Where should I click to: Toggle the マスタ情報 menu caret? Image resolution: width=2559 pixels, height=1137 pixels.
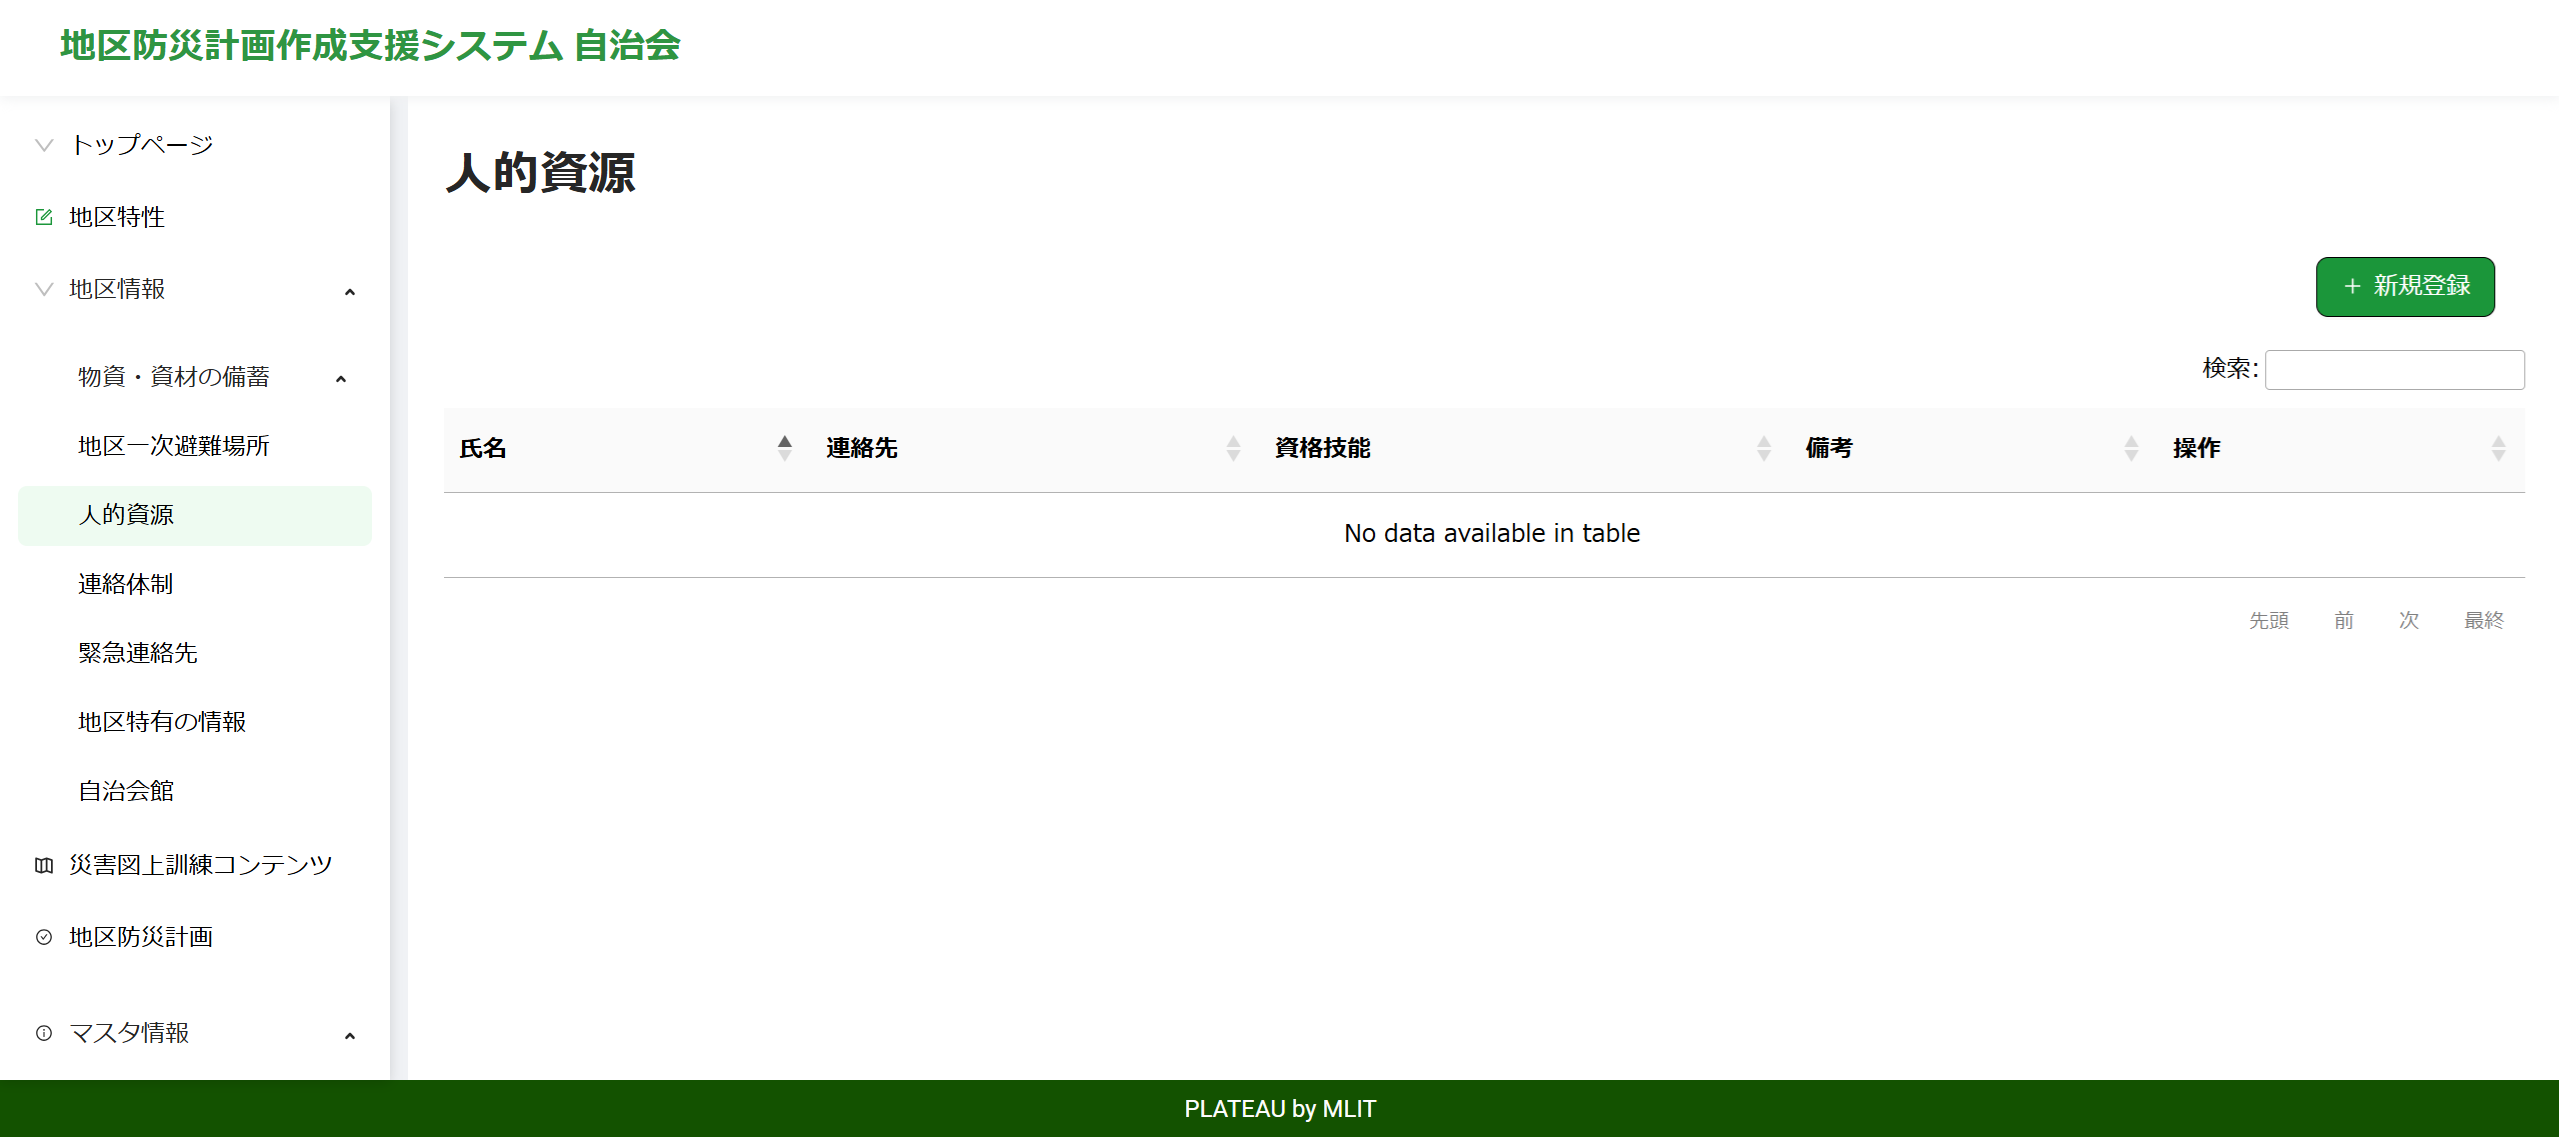tap(349, 1036)
